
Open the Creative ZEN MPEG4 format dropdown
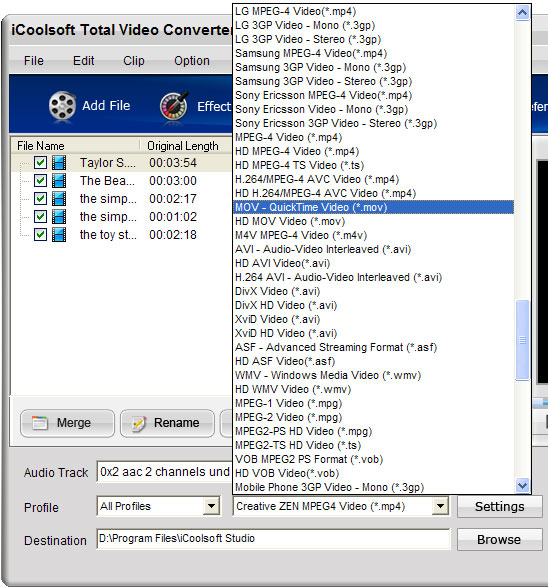coord(440,507)
